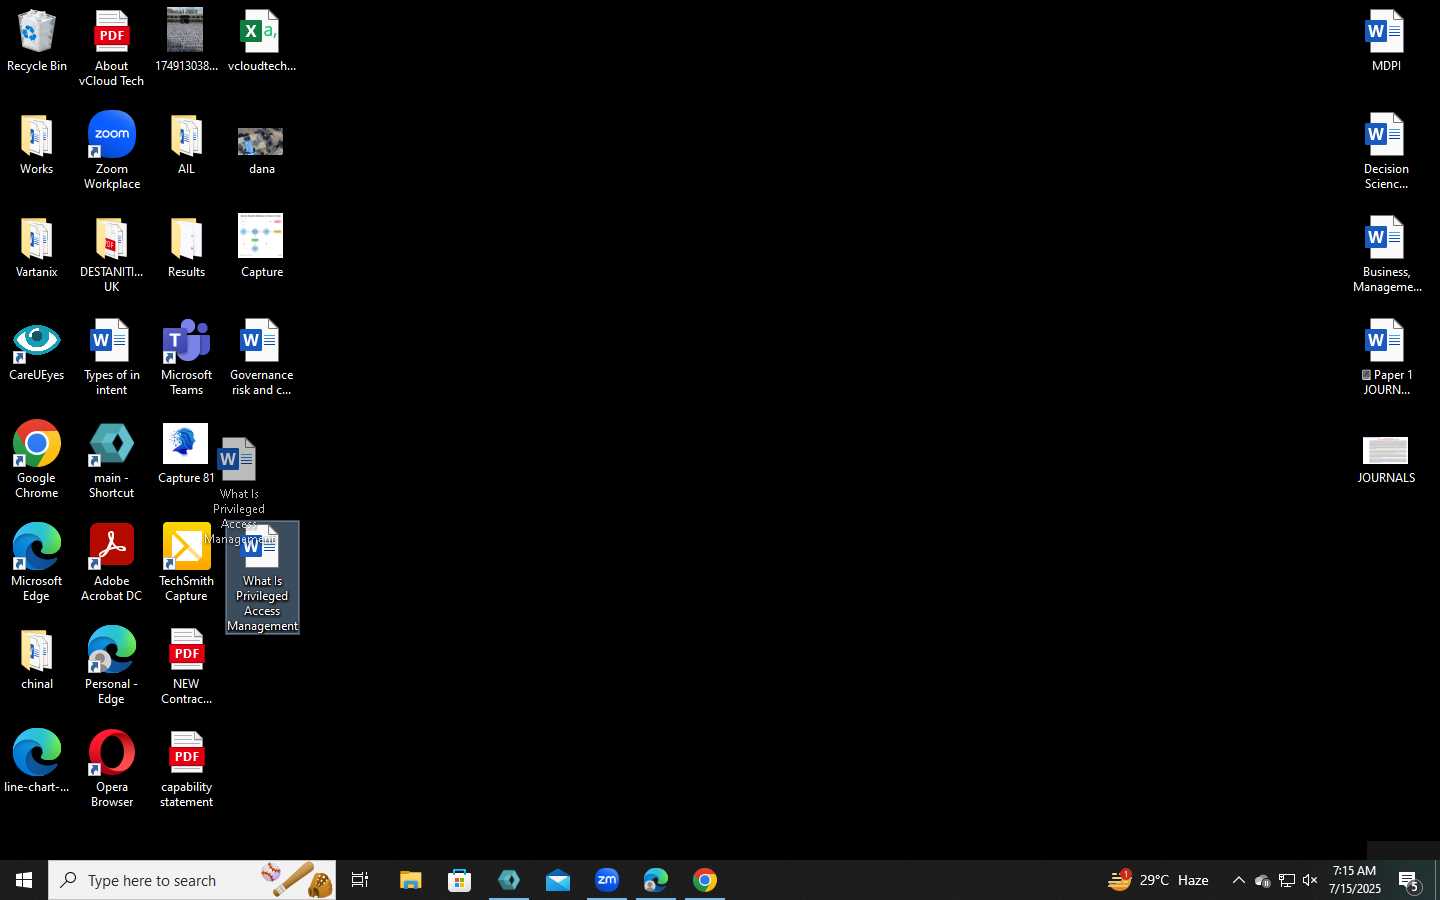Open the network status tray icon
Viewport: 1440px width, 900px height.
[x=1286, y=881]
